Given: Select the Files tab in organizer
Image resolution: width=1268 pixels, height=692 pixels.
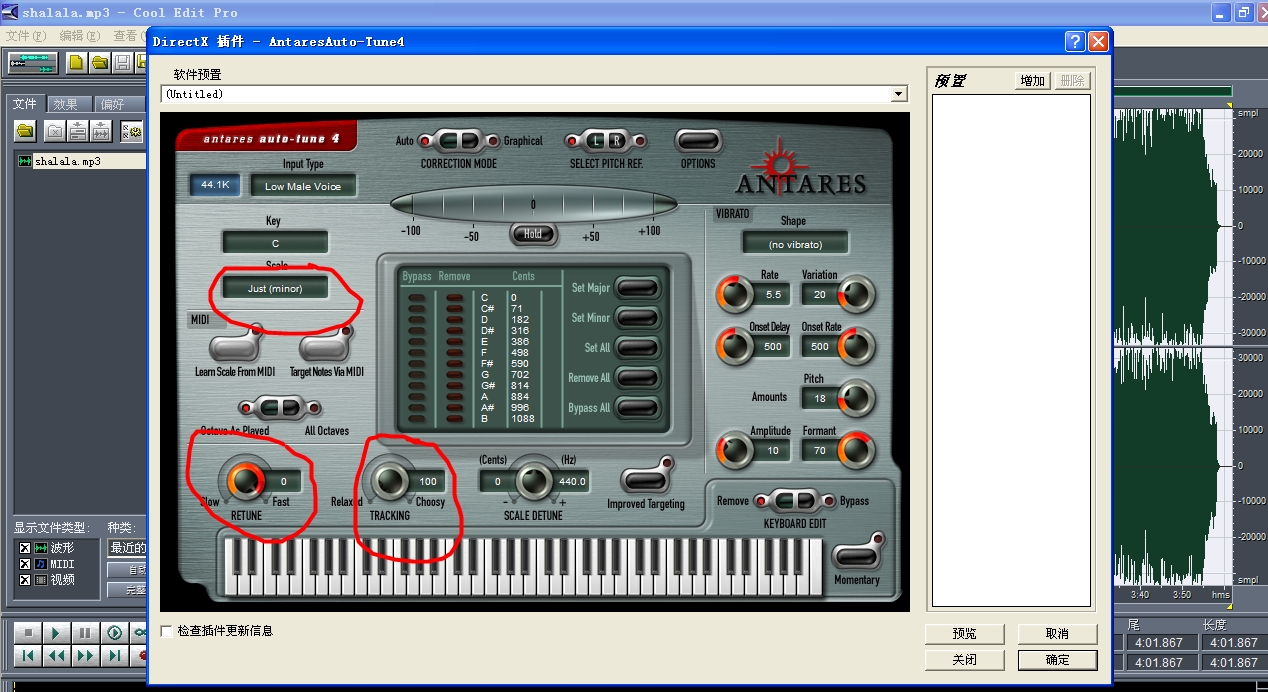Looking at the screenshot, I should click(x=25, y=104).
